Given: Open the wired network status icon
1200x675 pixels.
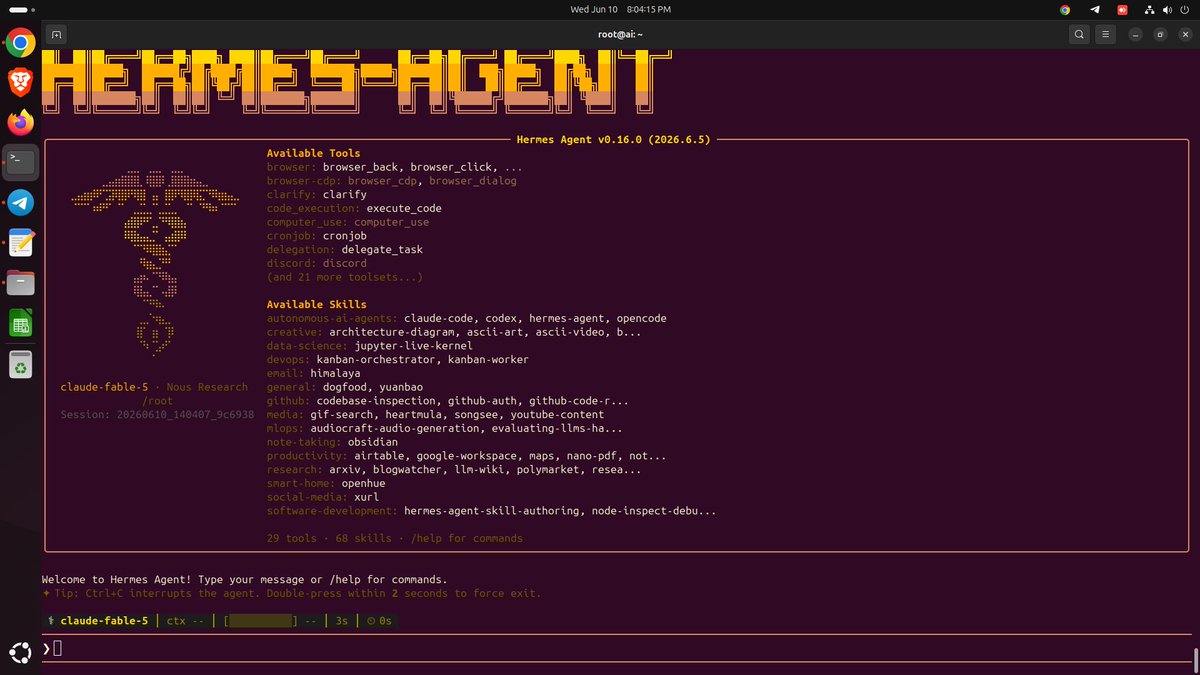Looking at the screenshot, I should pyautogui.click(x=1150, y=9).
